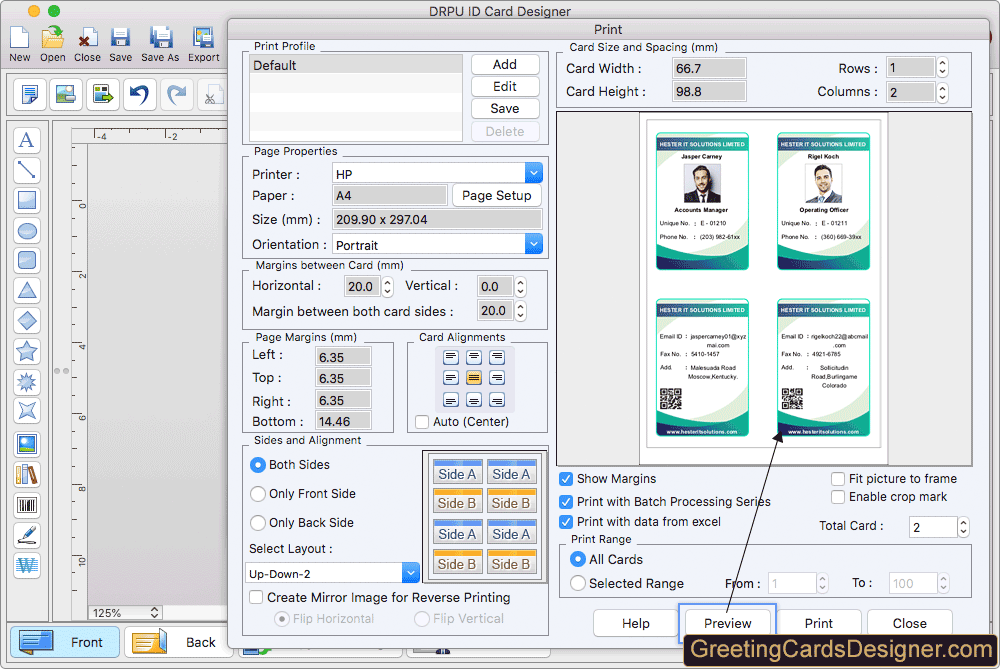Viewport: 1000px width, 669px height.
Task: Toggle Print with data from excel
Action: (566, 522)
